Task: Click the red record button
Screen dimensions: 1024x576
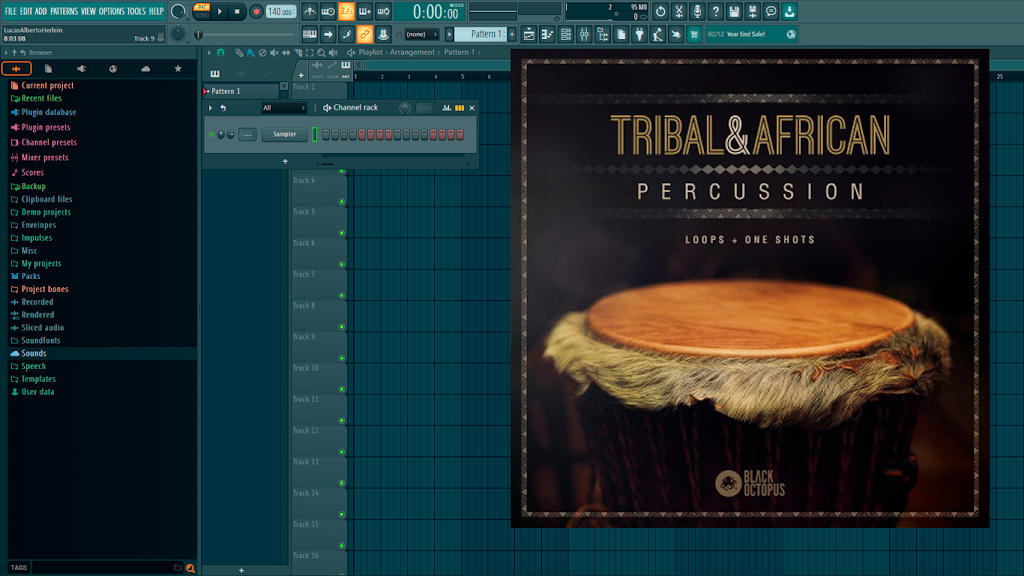Action: [256, 11]
